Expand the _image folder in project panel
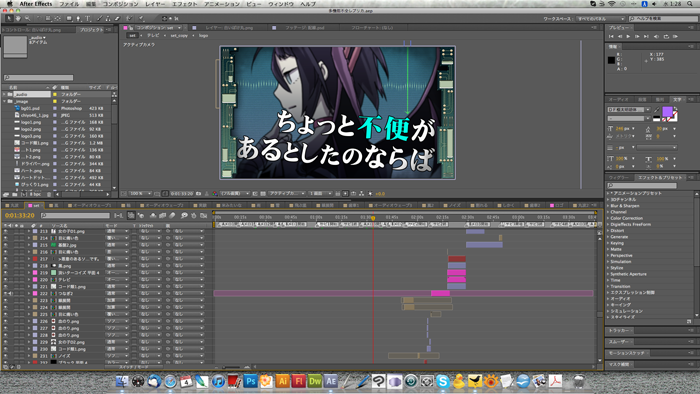The width and height of the screenshot is (700, 394). click(4, 101)
